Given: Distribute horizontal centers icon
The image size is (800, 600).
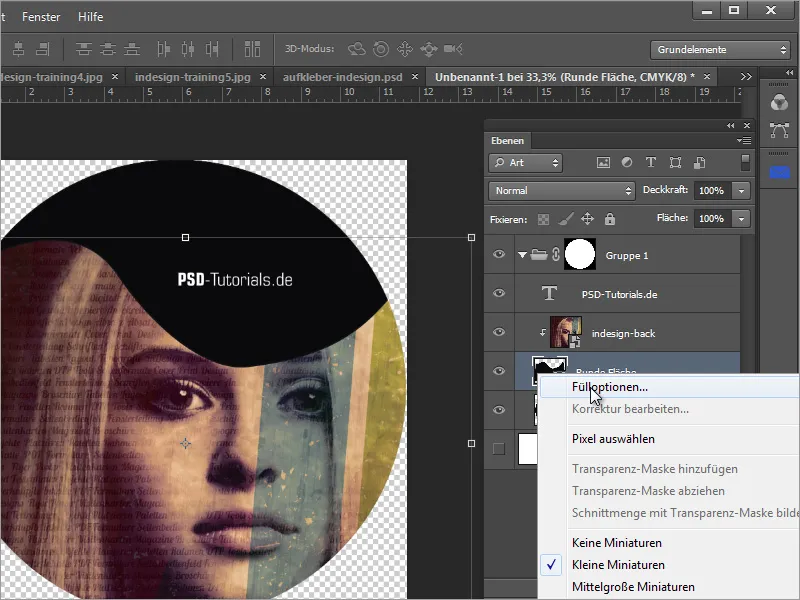Looking at the screenshot, I should click(x=188, y=49).
